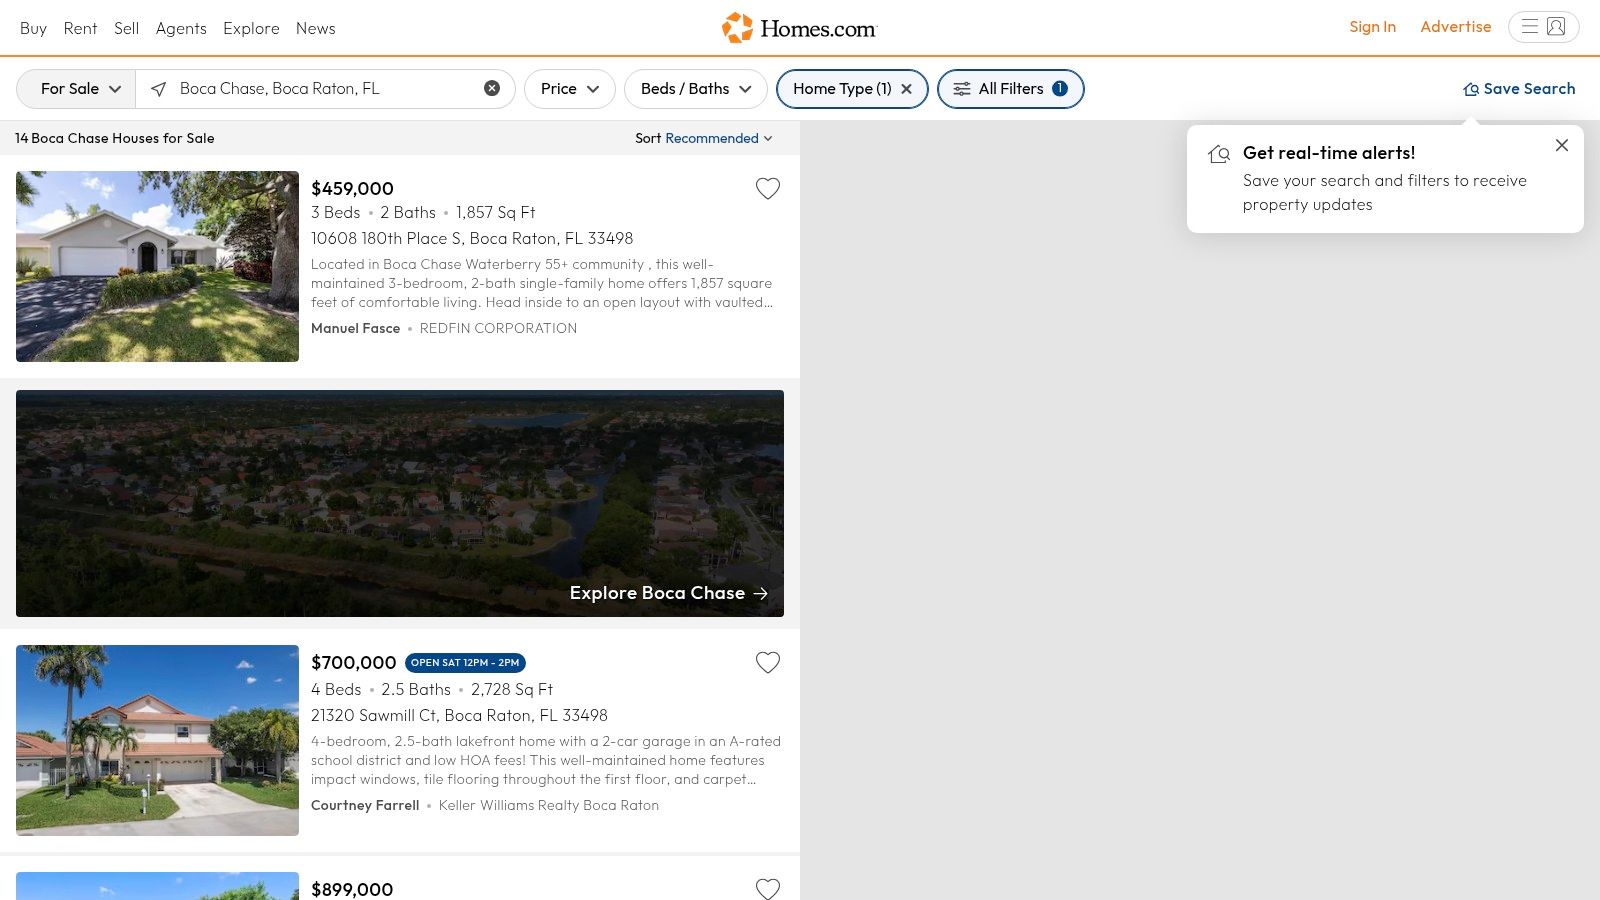Click the location search input field

(325, 89)
